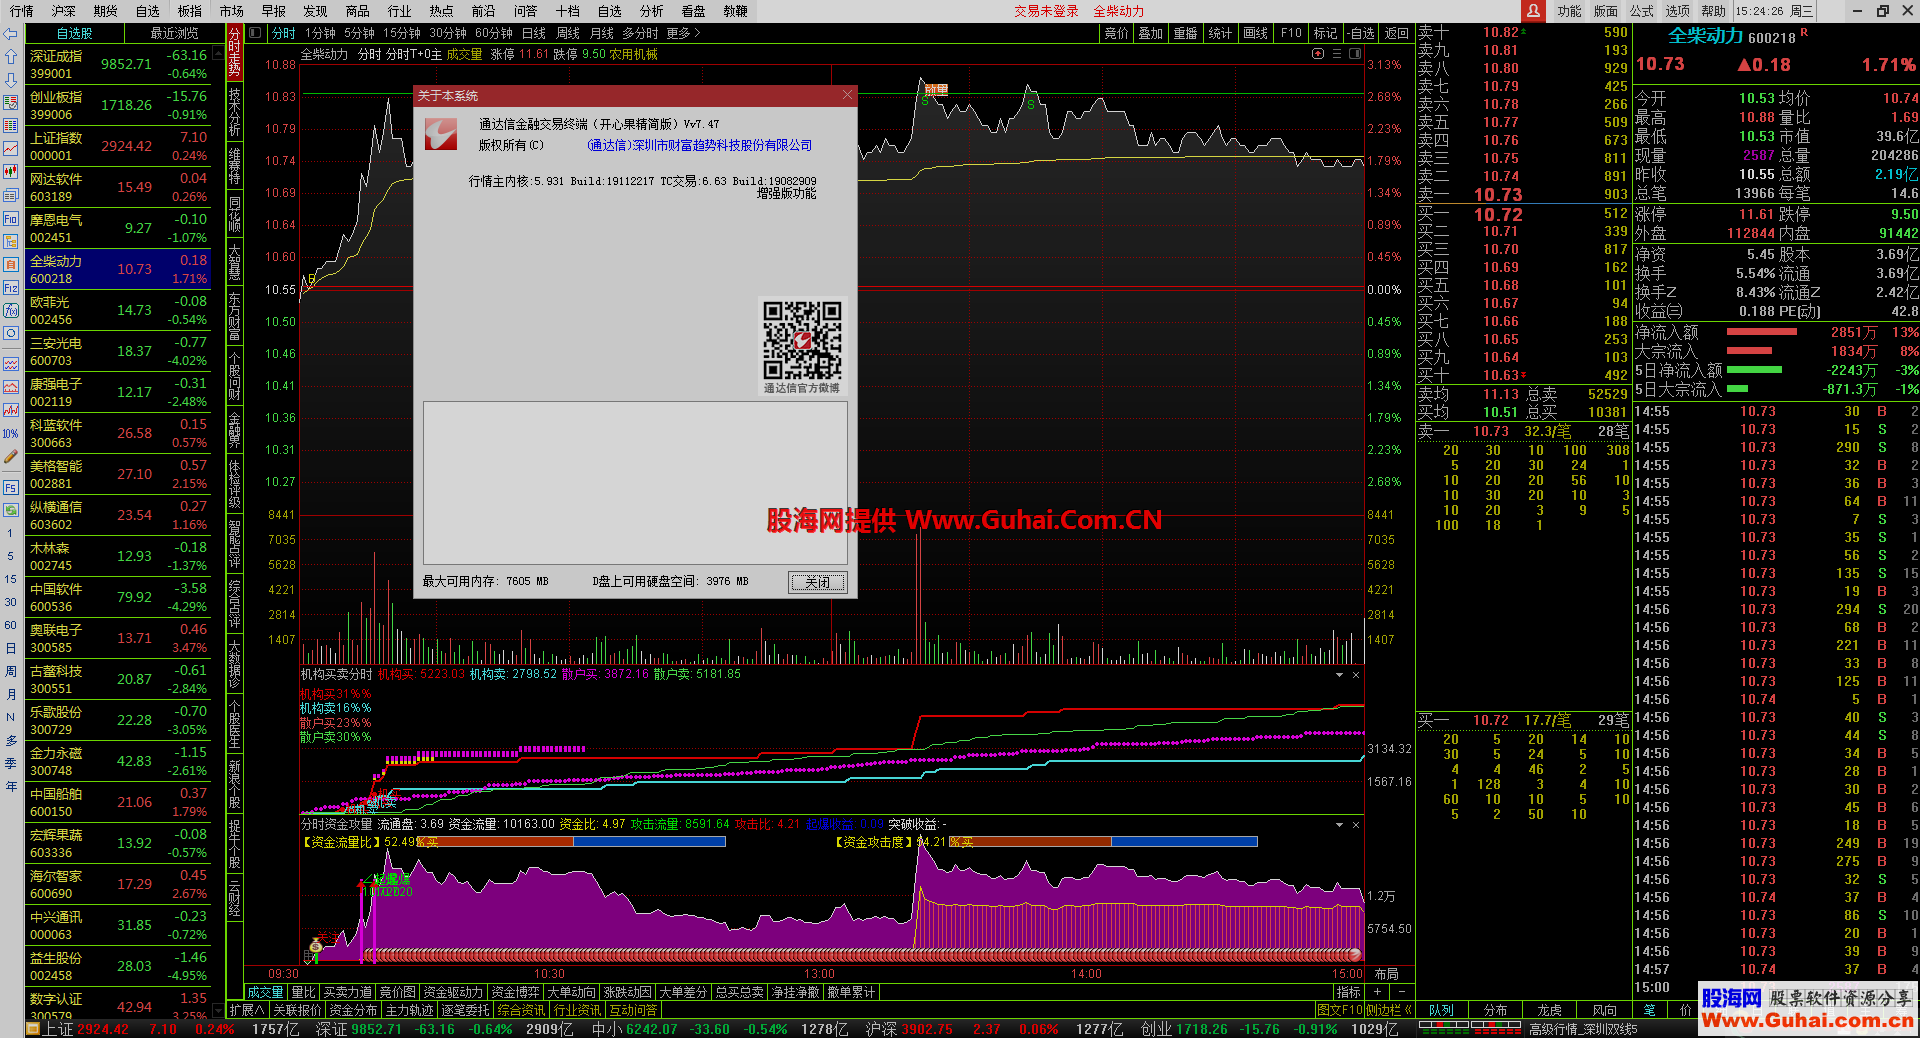
Task: Click the up-arrow circle icon above chart
Action: [x=1318, y=54]
